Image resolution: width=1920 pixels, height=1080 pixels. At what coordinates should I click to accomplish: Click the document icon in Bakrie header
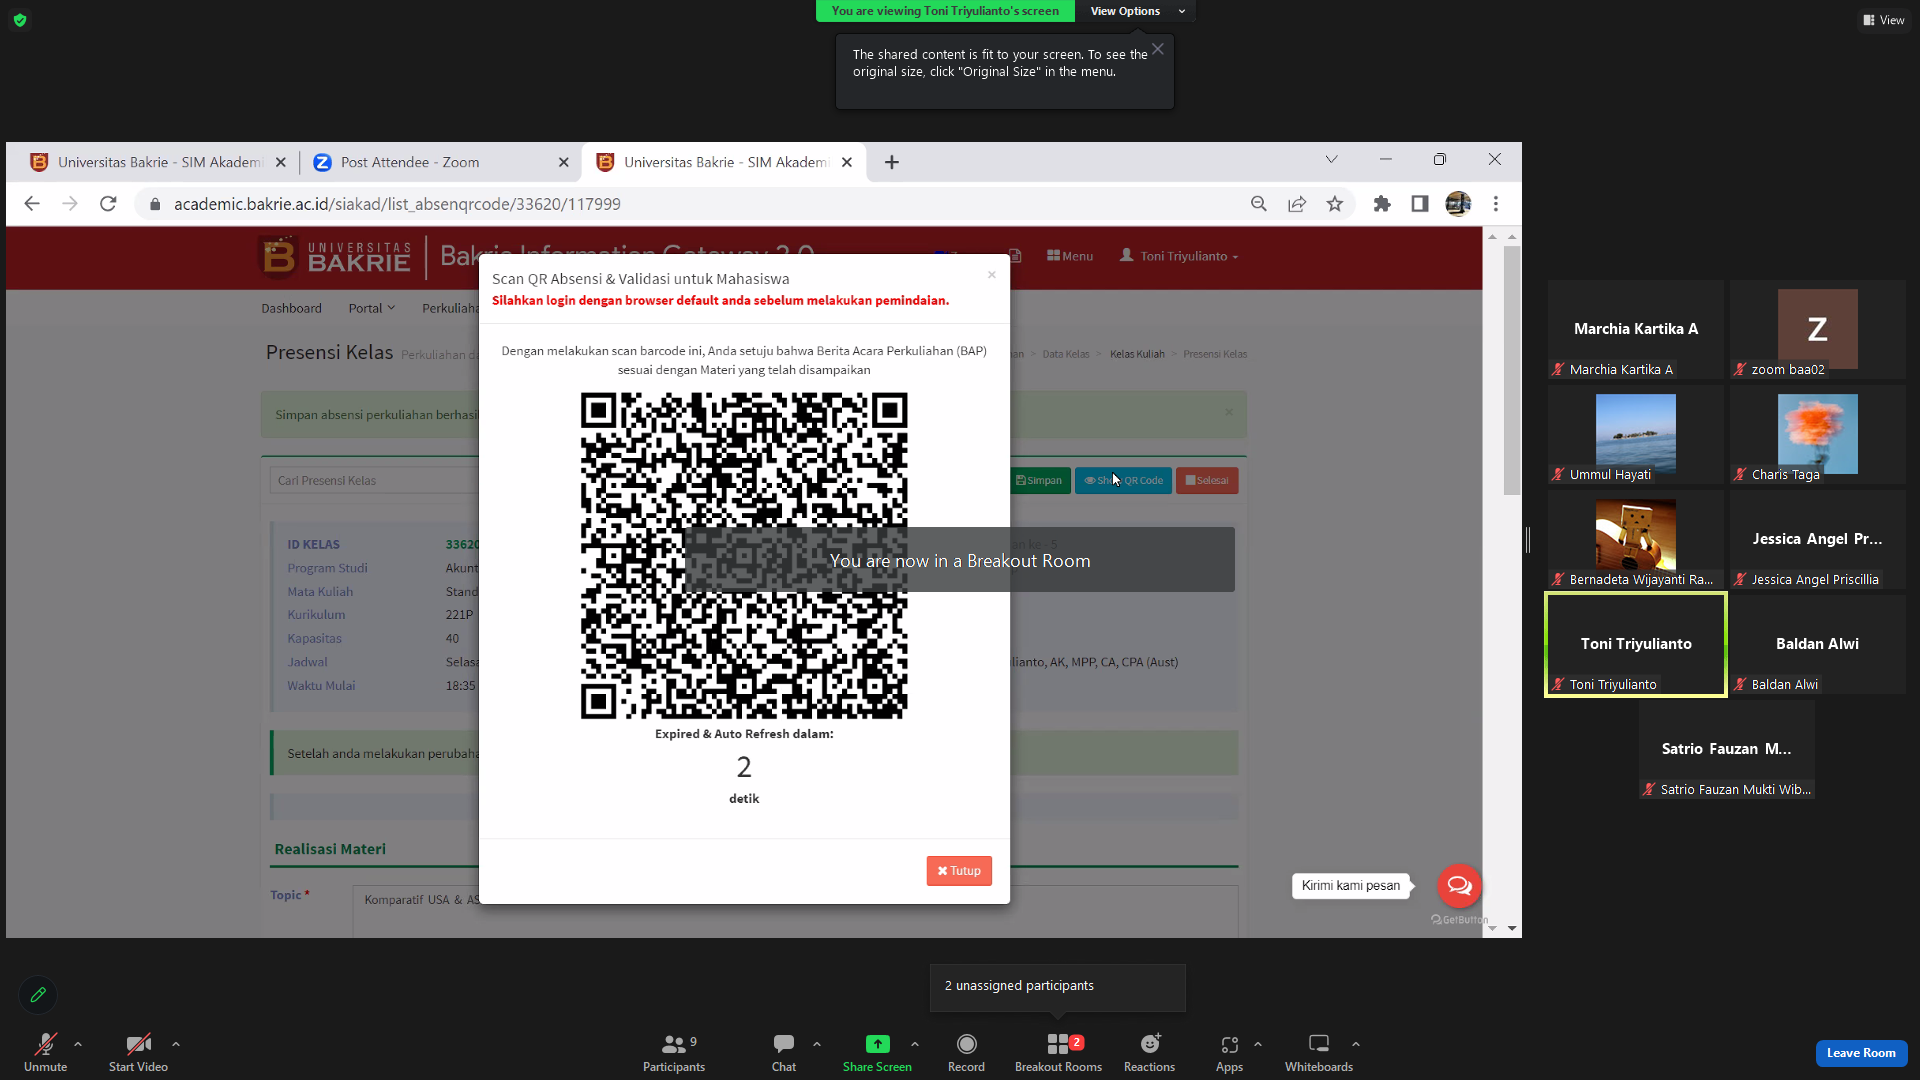pos(1014,256)
